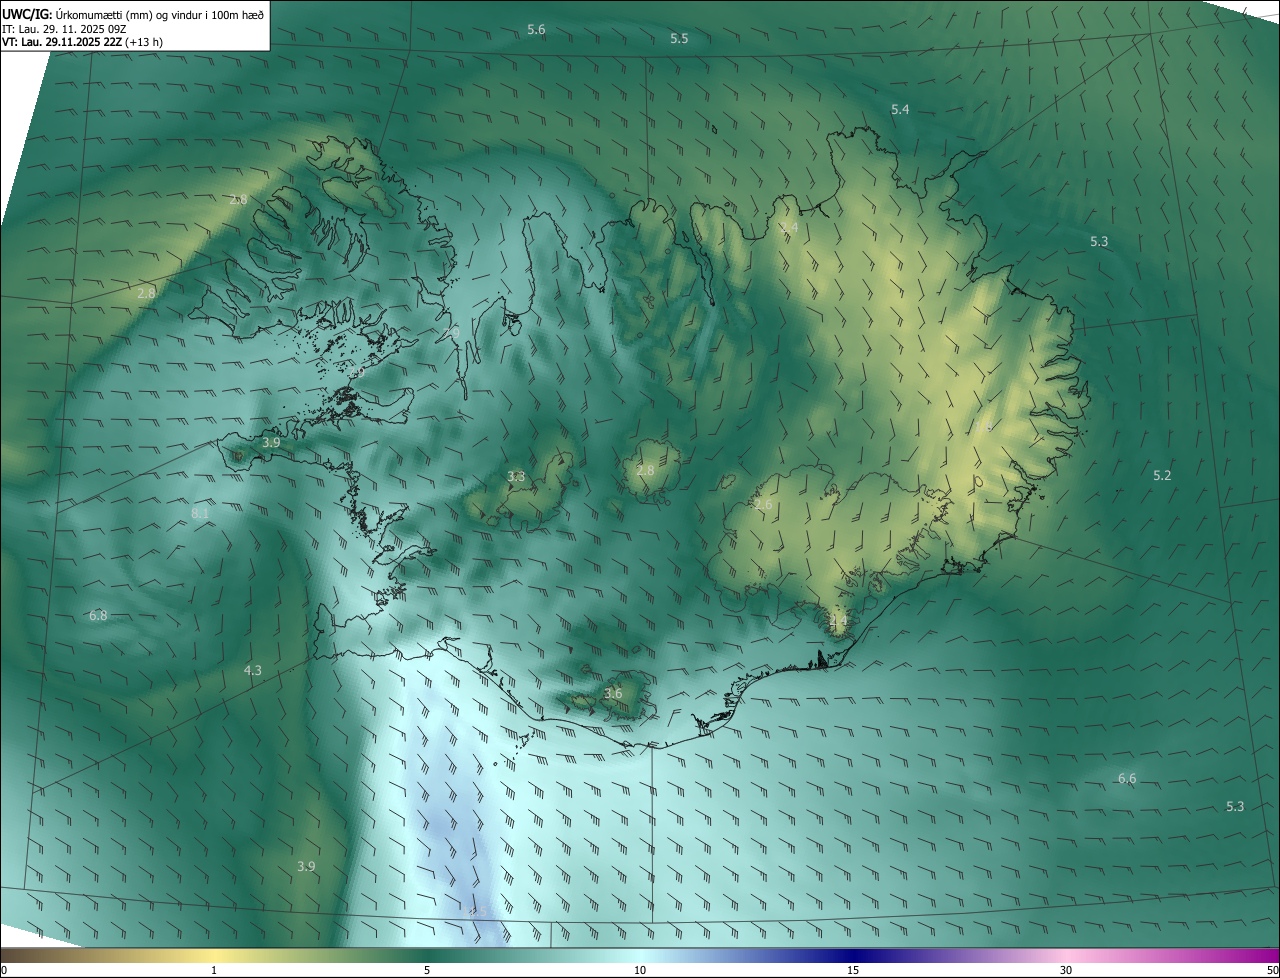
Task: Click the 6.8 value label on the map
Action: [x=98, y=615]
